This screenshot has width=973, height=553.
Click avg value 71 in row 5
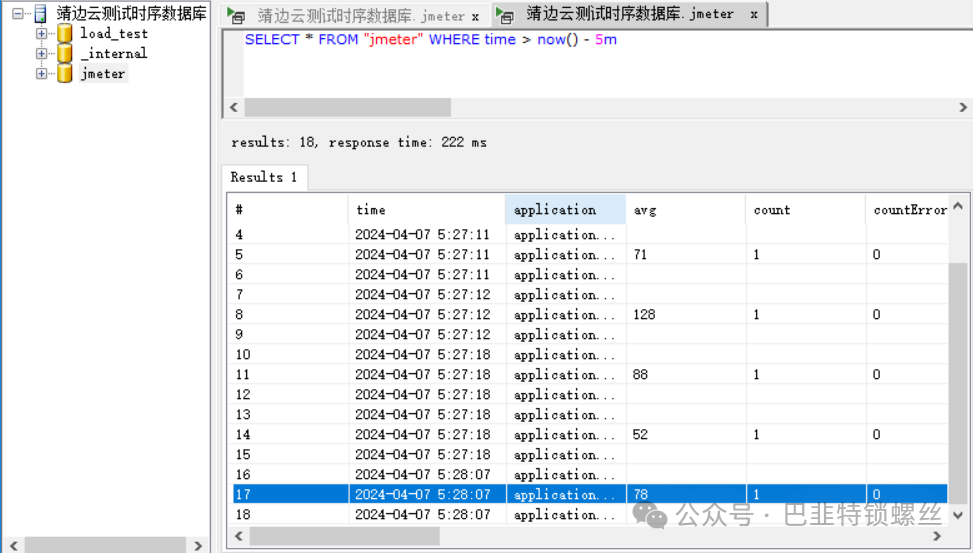[x=640, y=254]
